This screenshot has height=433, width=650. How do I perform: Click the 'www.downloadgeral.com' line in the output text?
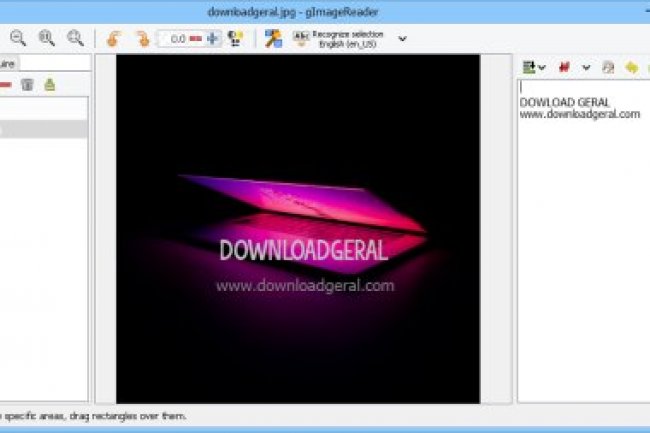(580, 114)
